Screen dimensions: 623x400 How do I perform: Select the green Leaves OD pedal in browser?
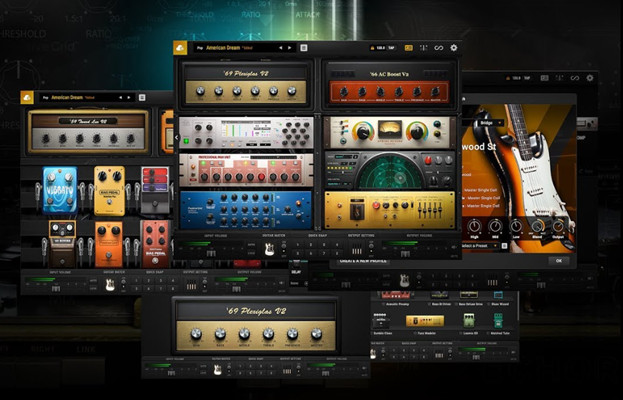pyautogui.click(x=469, y=320)
